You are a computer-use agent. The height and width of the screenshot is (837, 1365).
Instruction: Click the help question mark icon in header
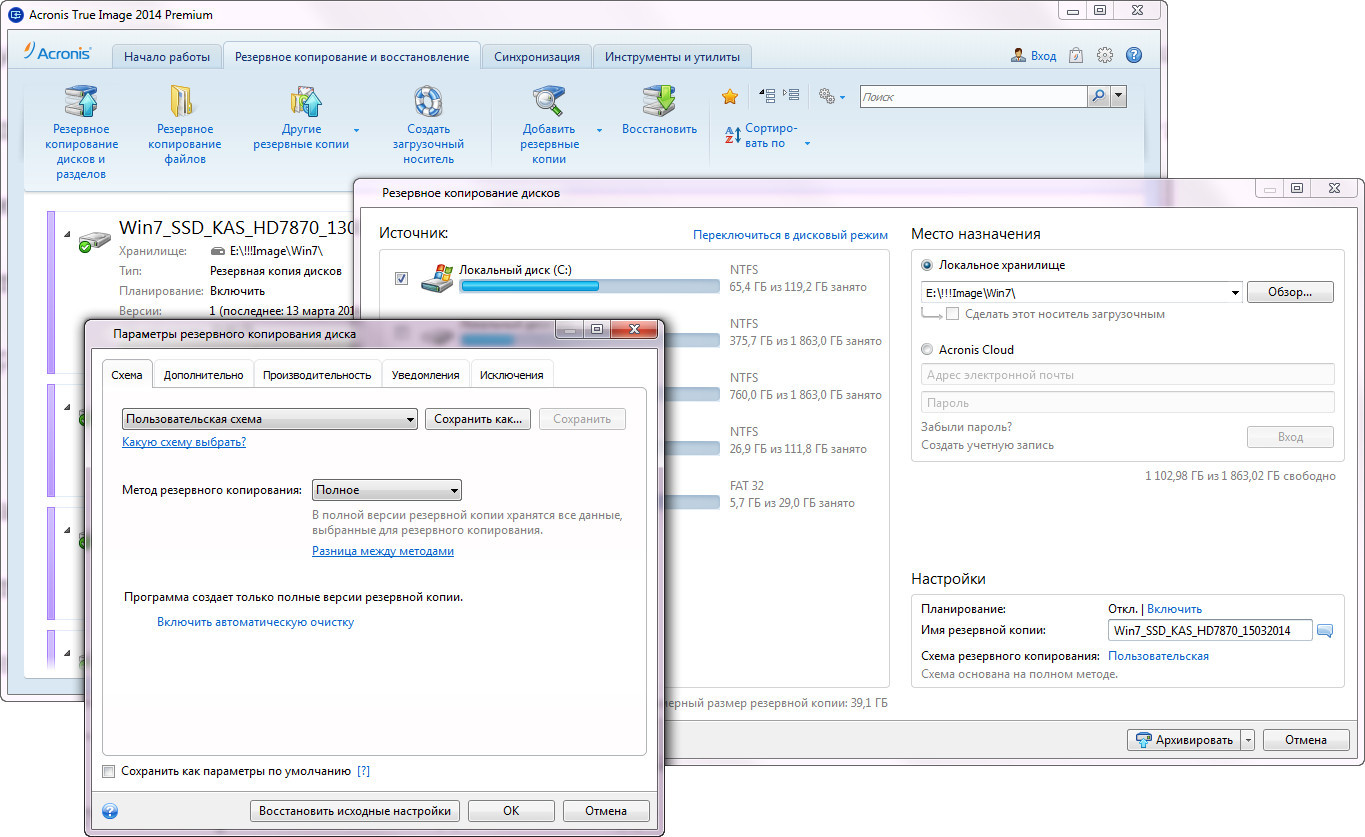pos(1134,56)
